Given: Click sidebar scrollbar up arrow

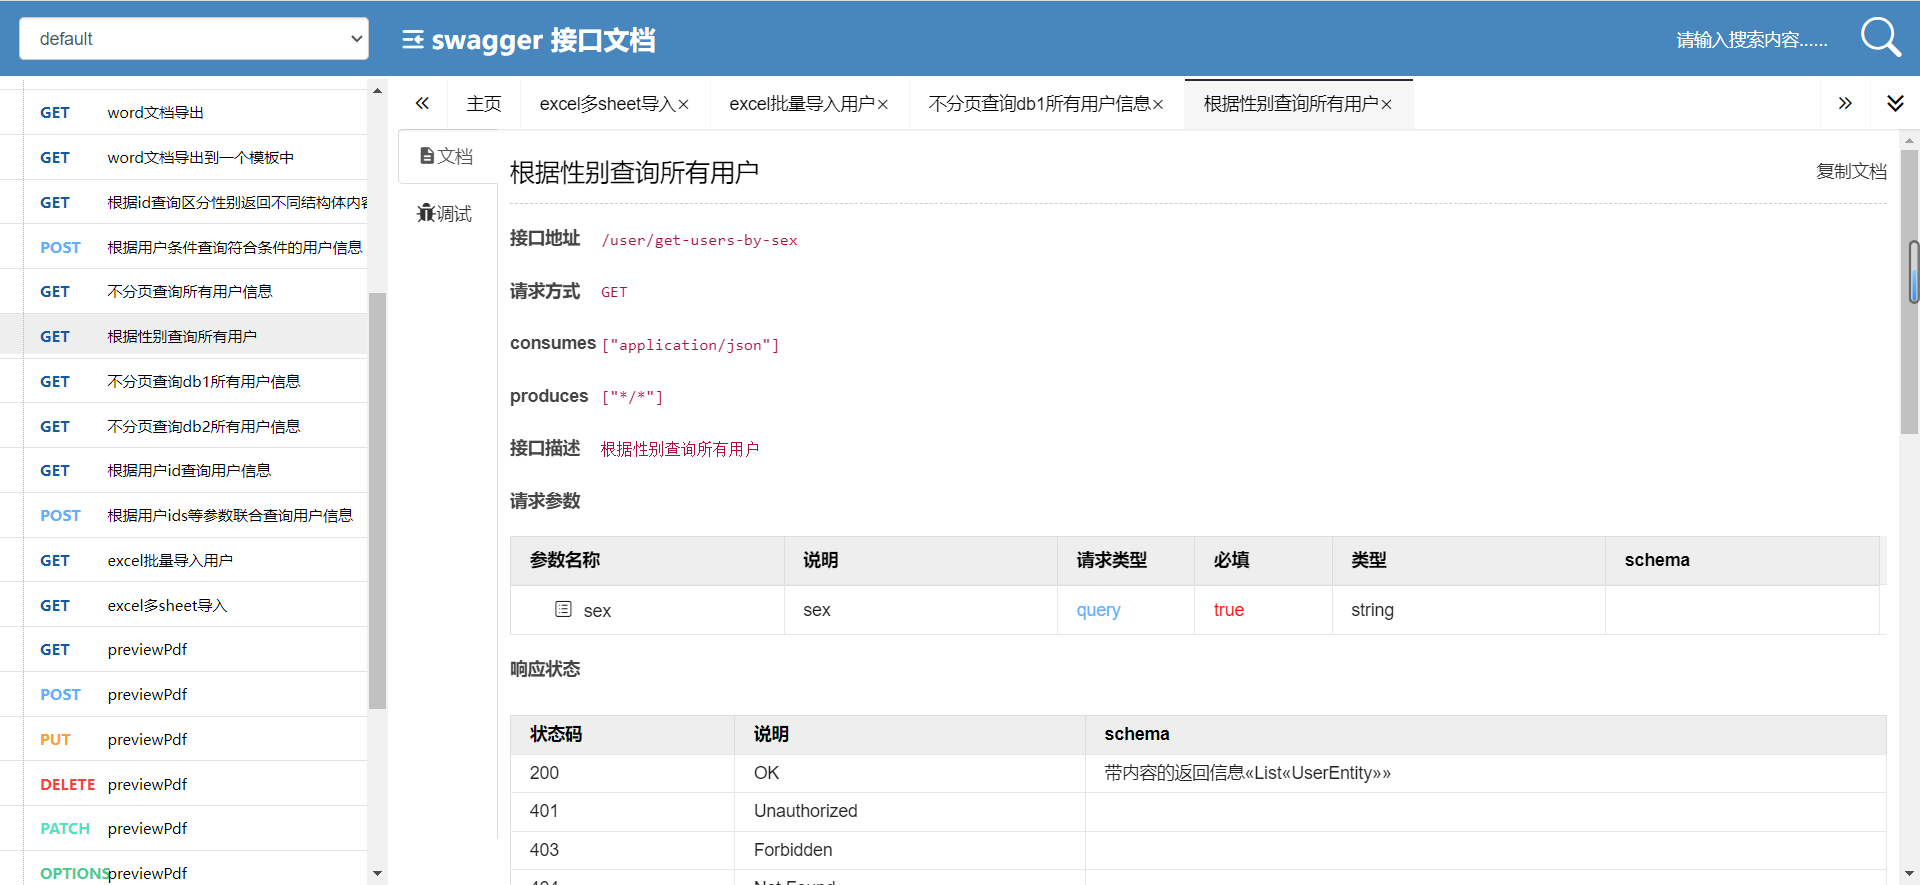Looking at the screenshot, I should coord(377,91).
